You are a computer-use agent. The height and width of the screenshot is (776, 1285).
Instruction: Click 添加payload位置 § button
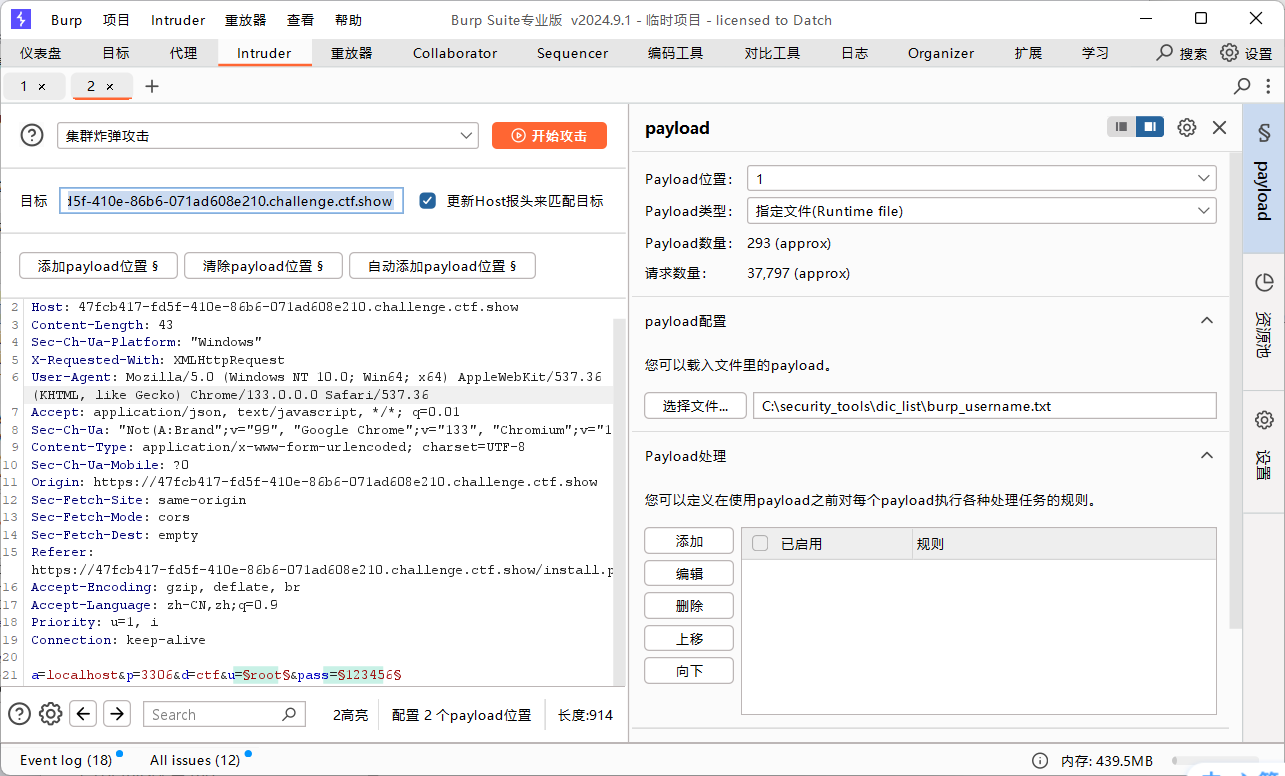(98, 266)
